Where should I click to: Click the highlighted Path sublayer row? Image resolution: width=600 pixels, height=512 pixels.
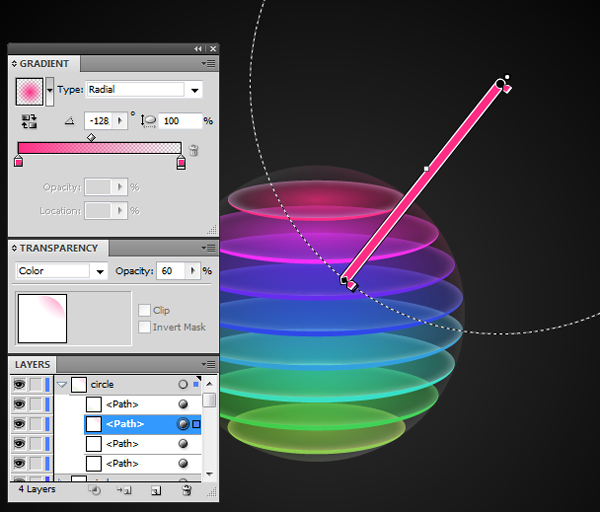click(x=142, y=424)
